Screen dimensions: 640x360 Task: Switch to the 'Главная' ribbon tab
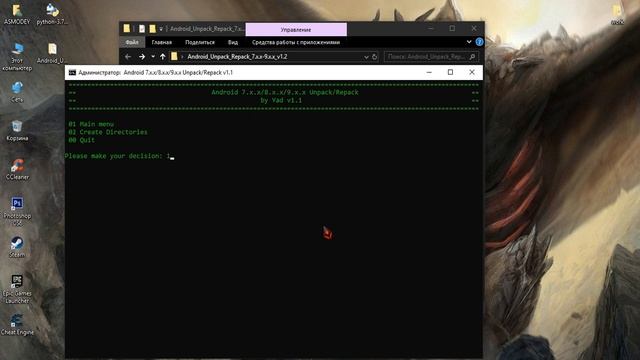(162, 42)
